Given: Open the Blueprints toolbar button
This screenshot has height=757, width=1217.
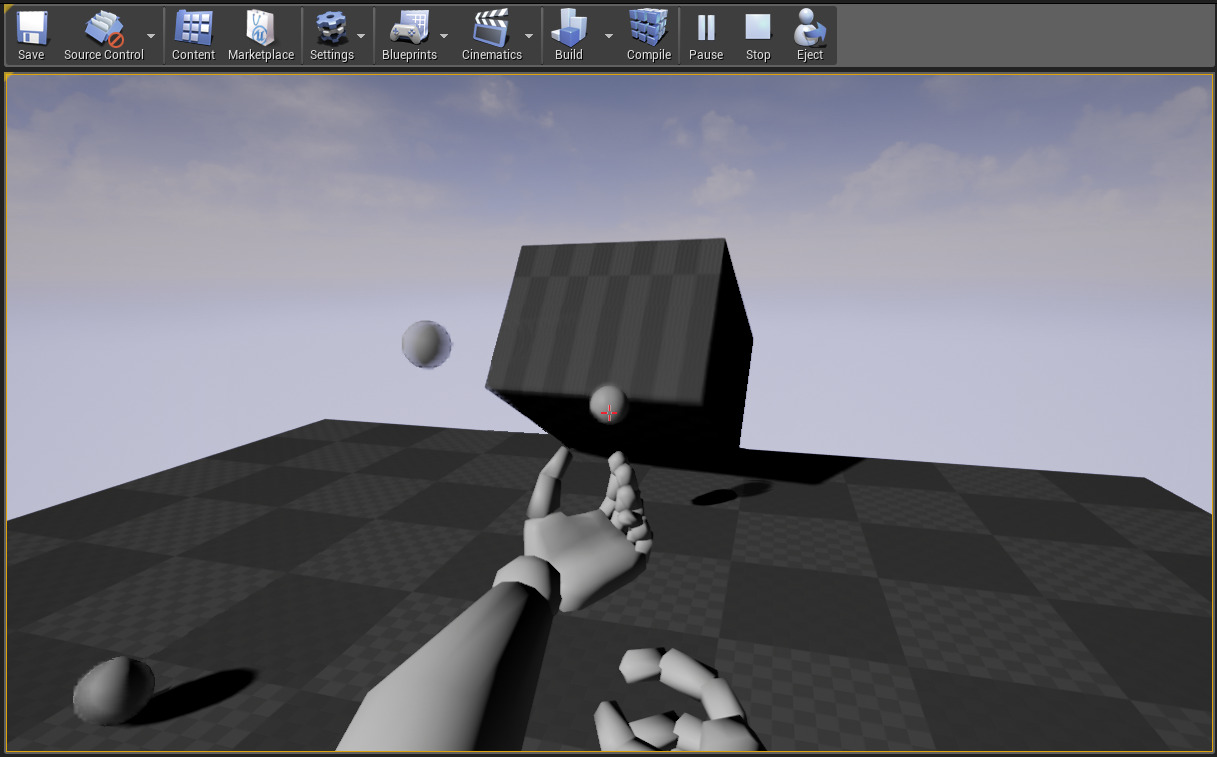Looking at the screenshot, I should click(409, 36).
